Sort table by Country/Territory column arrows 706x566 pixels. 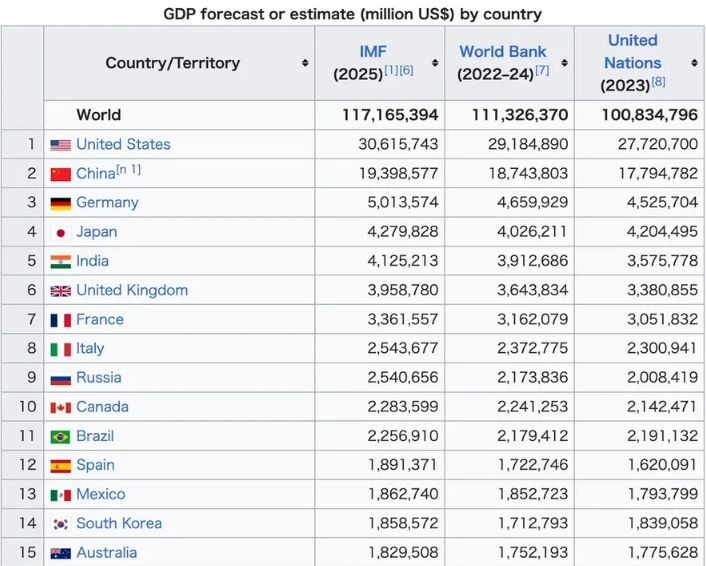[305, 63]
